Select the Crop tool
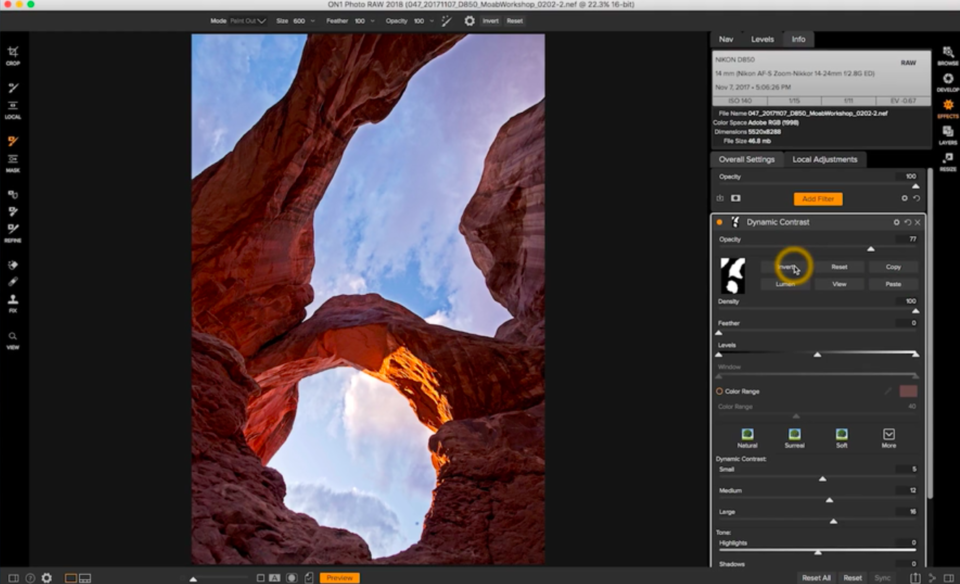The height and width of the screenshot is (584, 960). coord(13,53)
